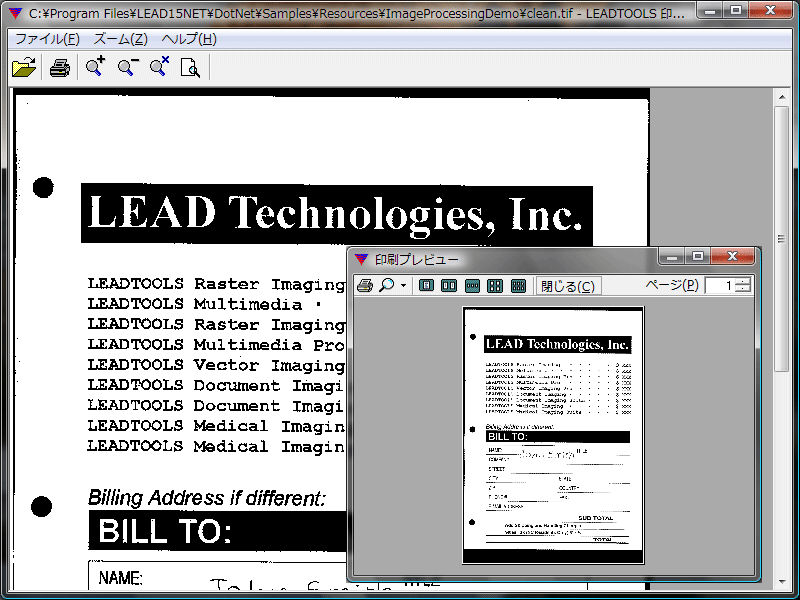Decrease ページ number with the down stepper

point(744,289)
